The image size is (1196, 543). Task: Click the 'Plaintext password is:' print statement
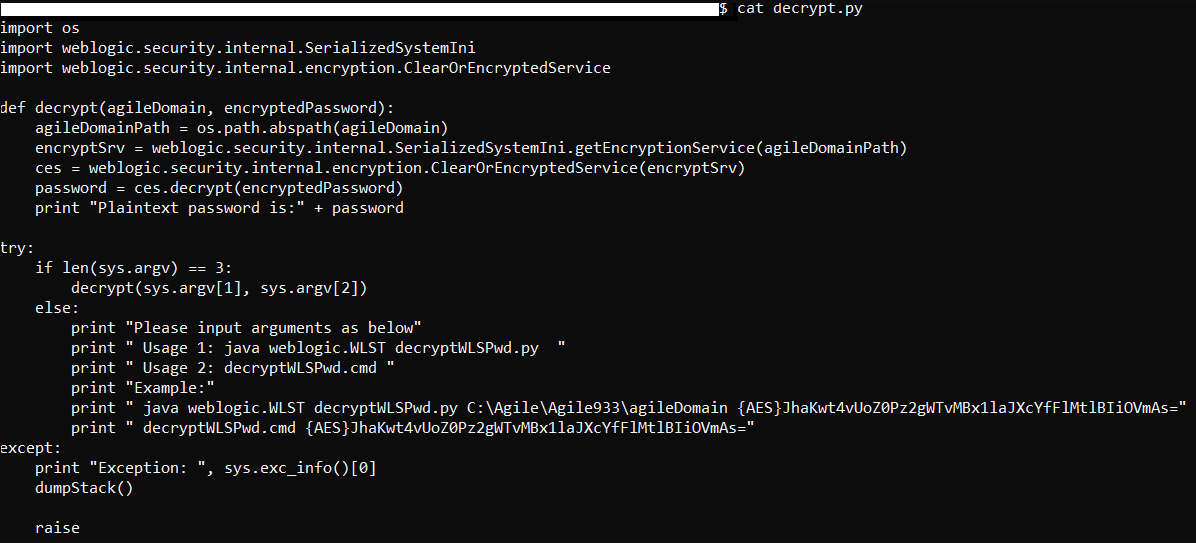[220, 207]
